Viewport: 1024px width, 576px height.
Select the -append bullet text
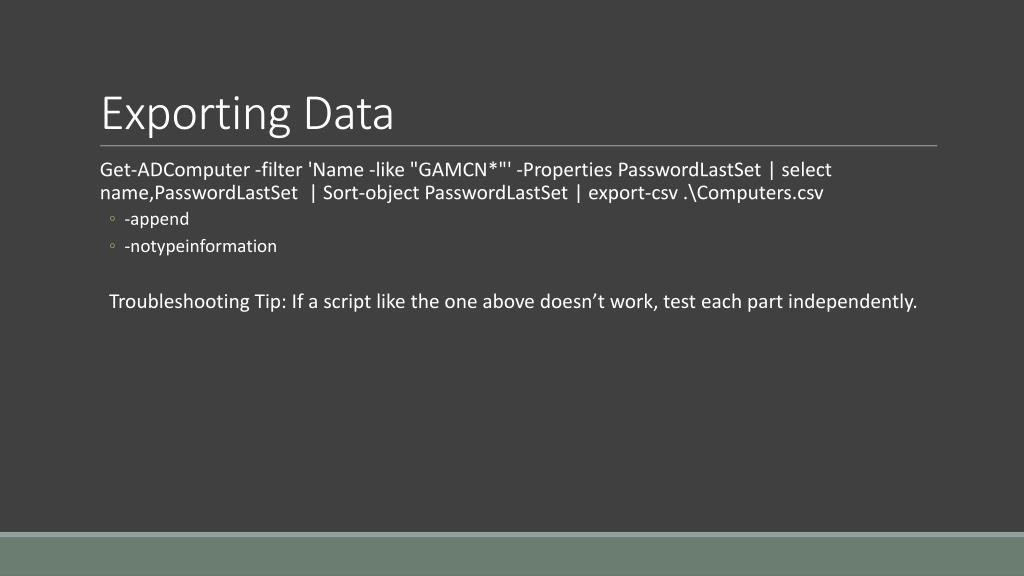(x=157, y=219)
